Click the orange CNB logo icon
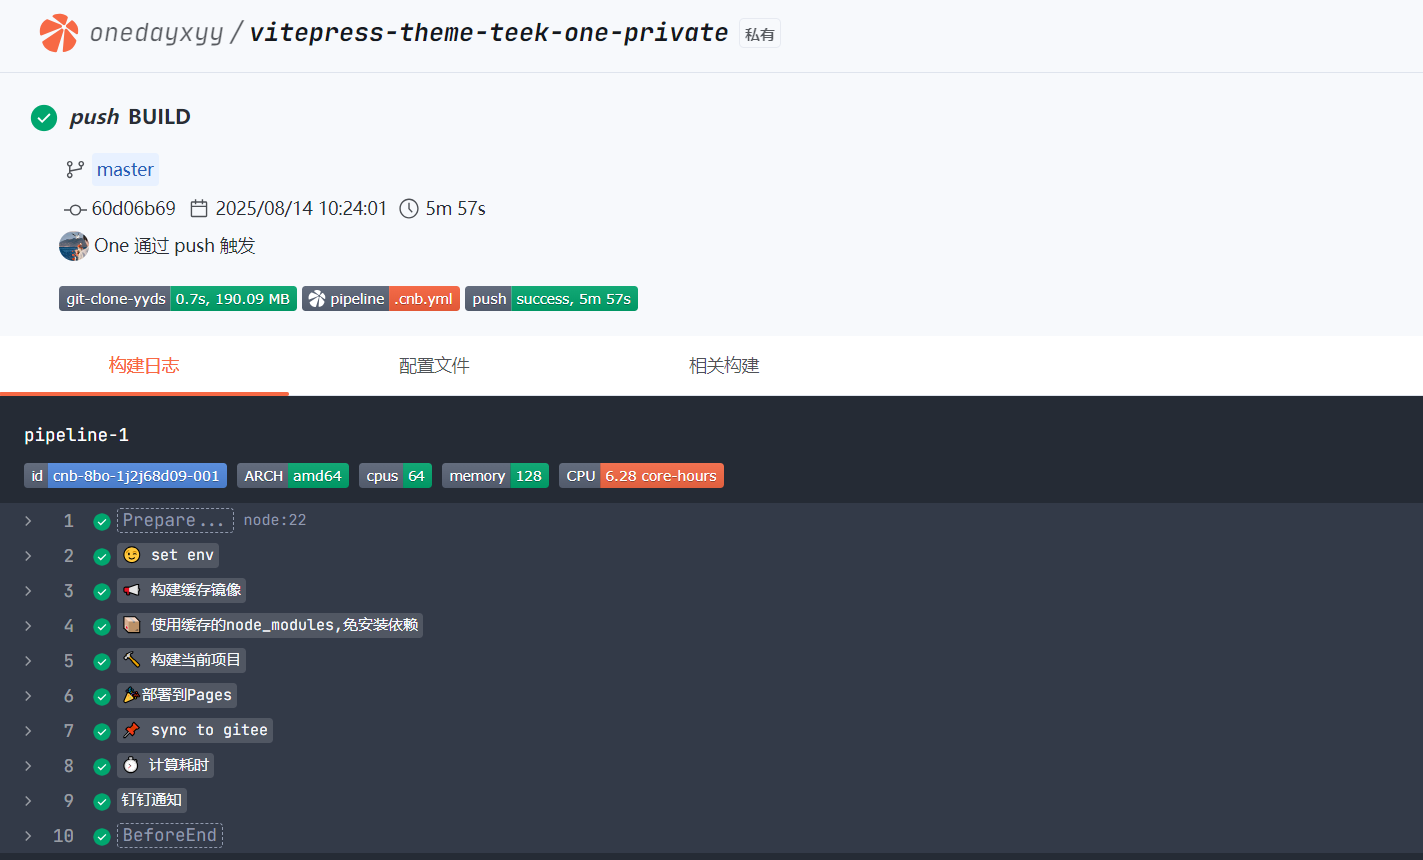 click(x=59, y=33)
